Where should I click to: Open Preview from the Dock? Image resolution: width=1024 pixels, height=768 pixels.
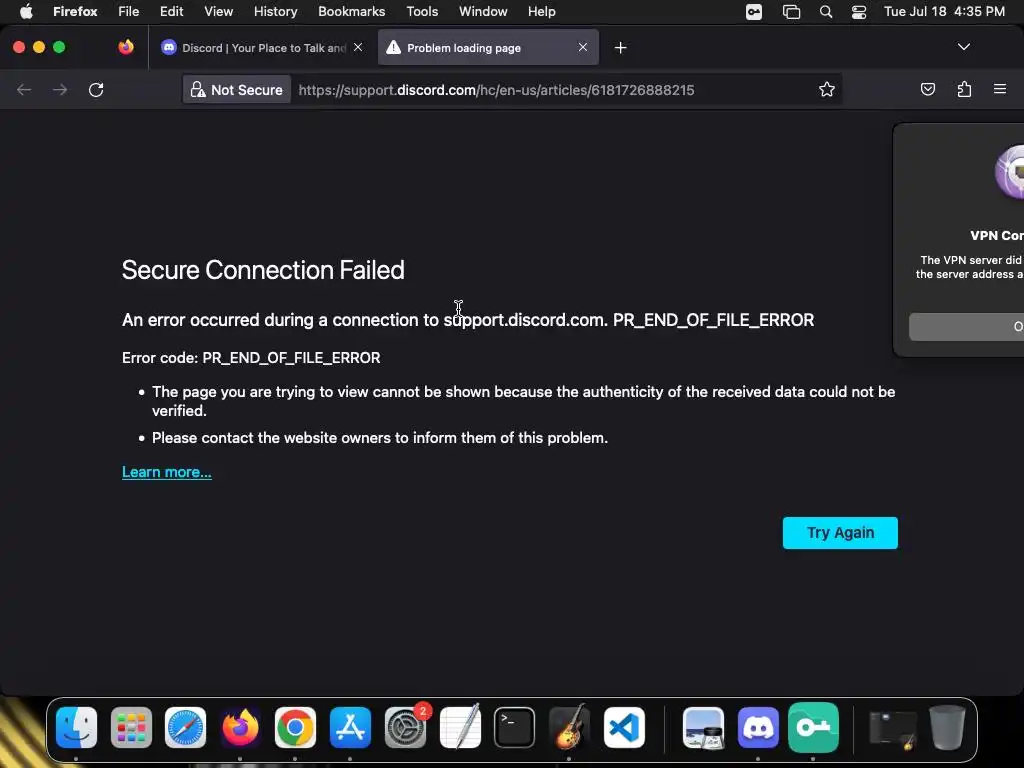tap(703, 727)
